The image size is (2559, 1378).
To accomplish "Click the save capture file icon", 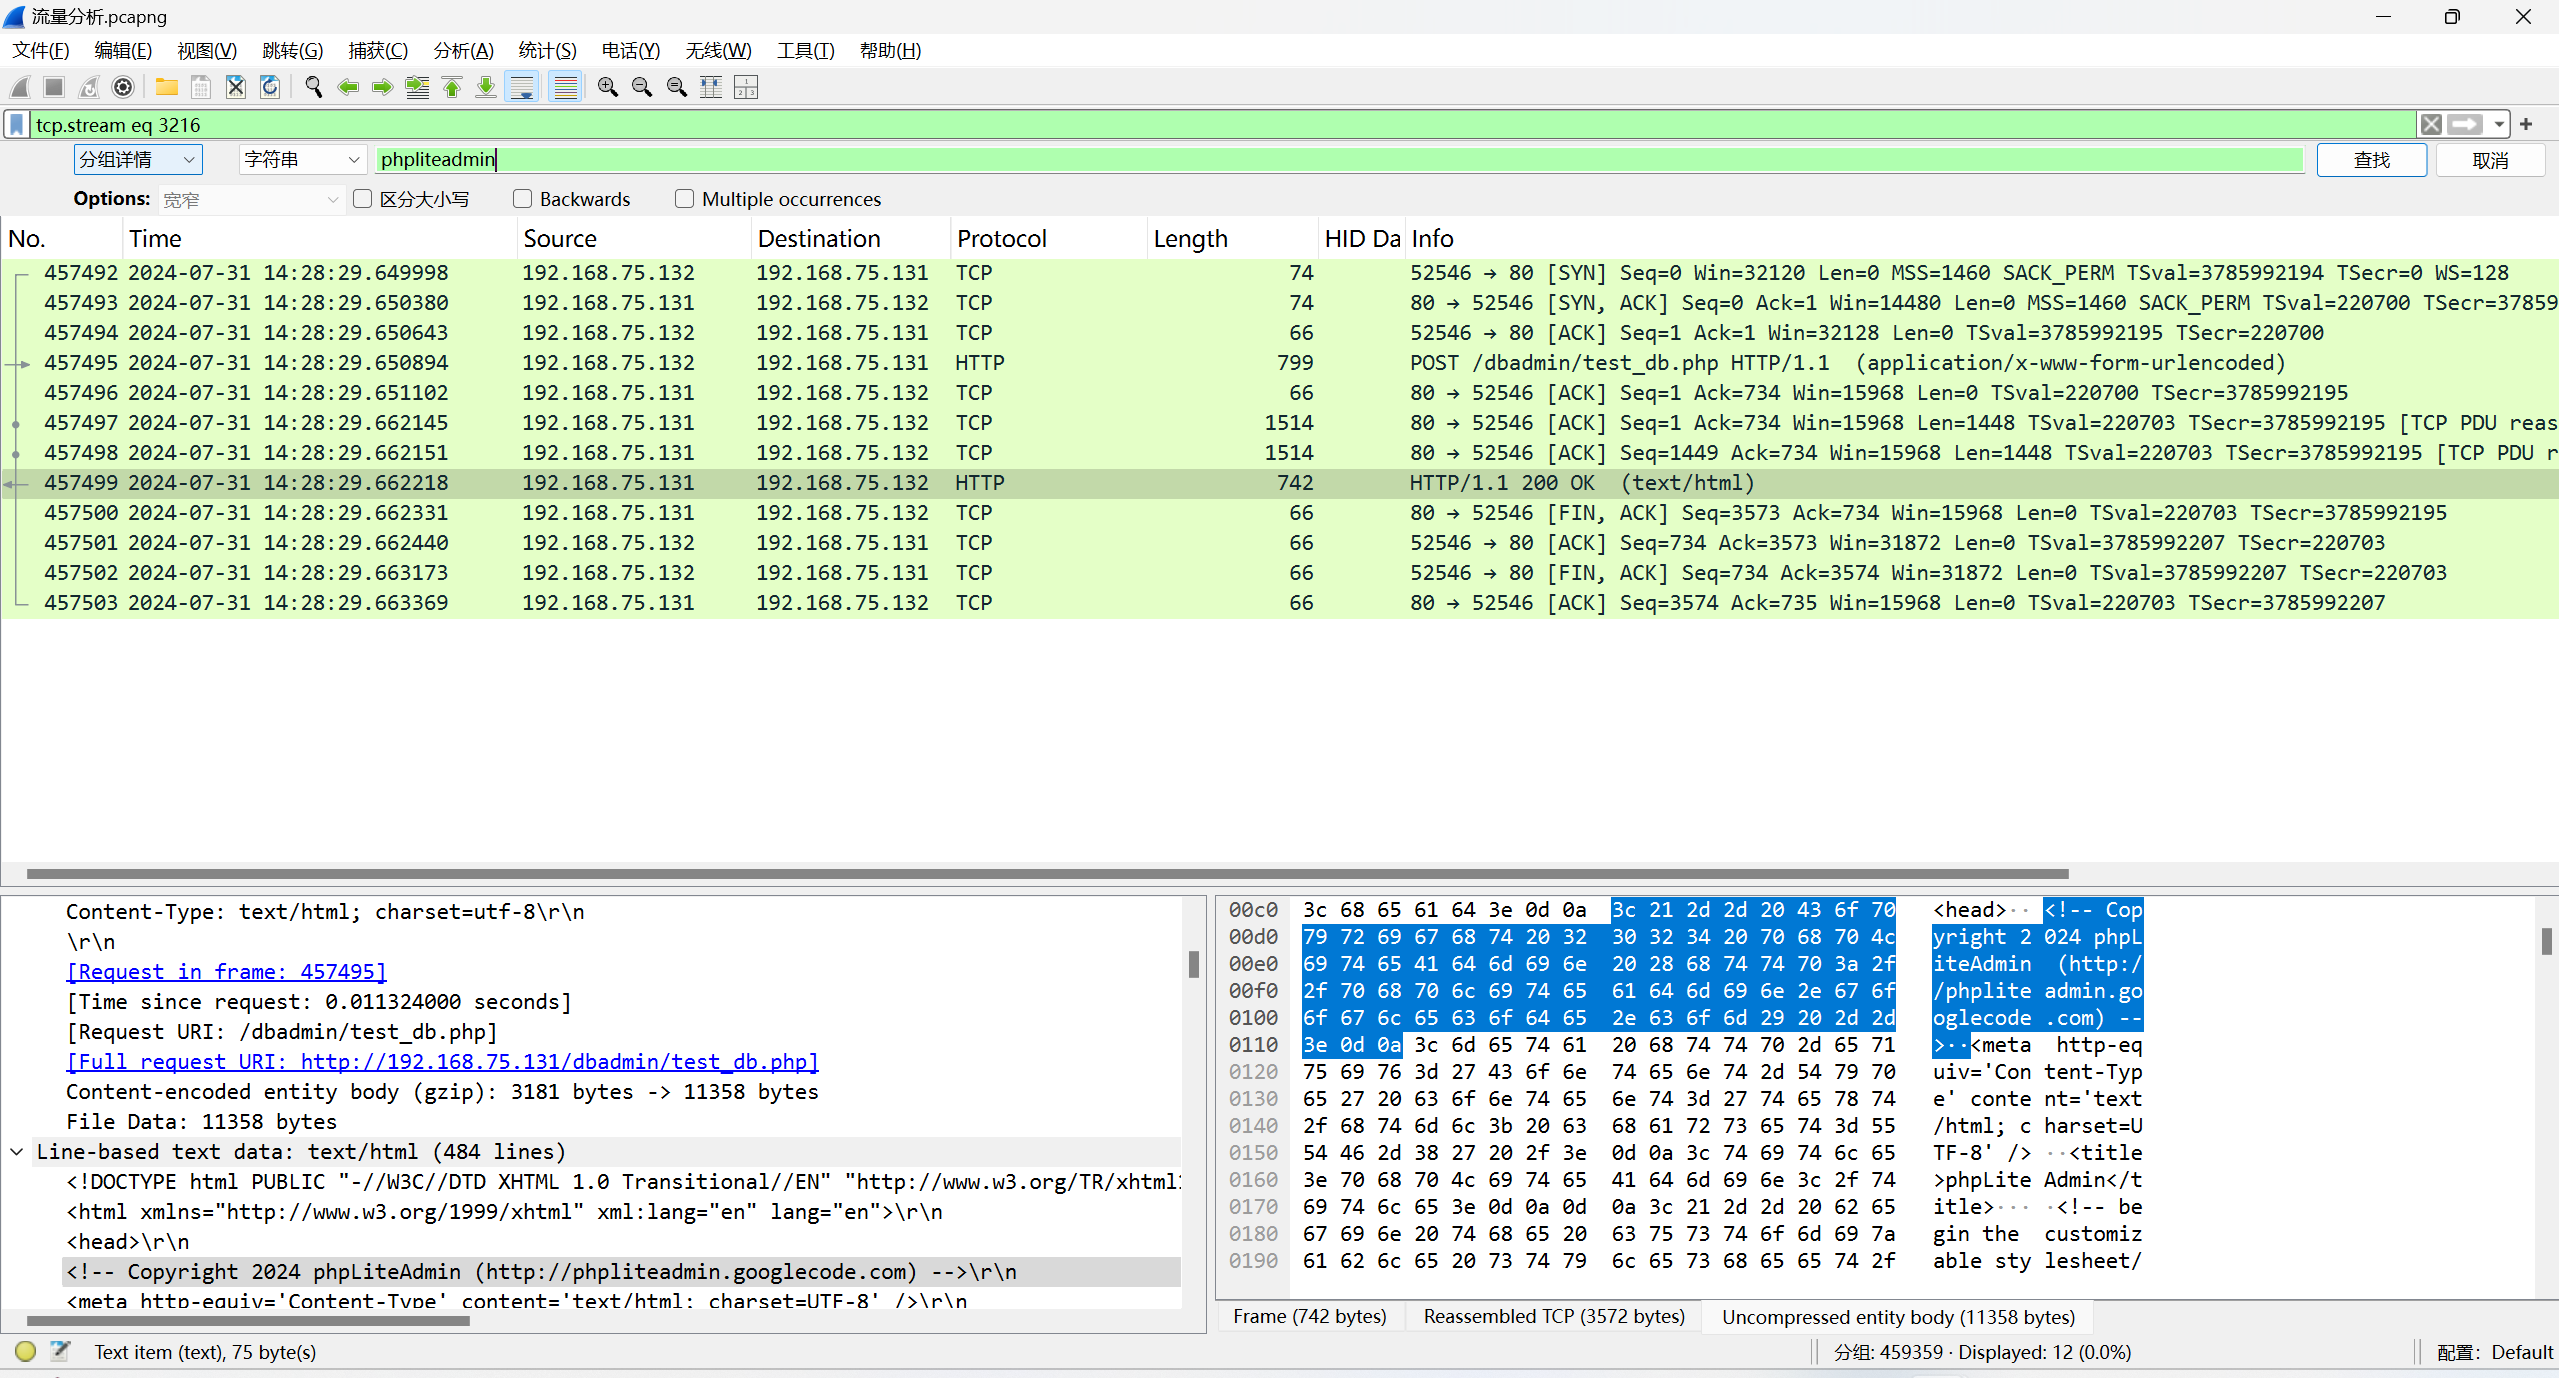I will 201,87.
